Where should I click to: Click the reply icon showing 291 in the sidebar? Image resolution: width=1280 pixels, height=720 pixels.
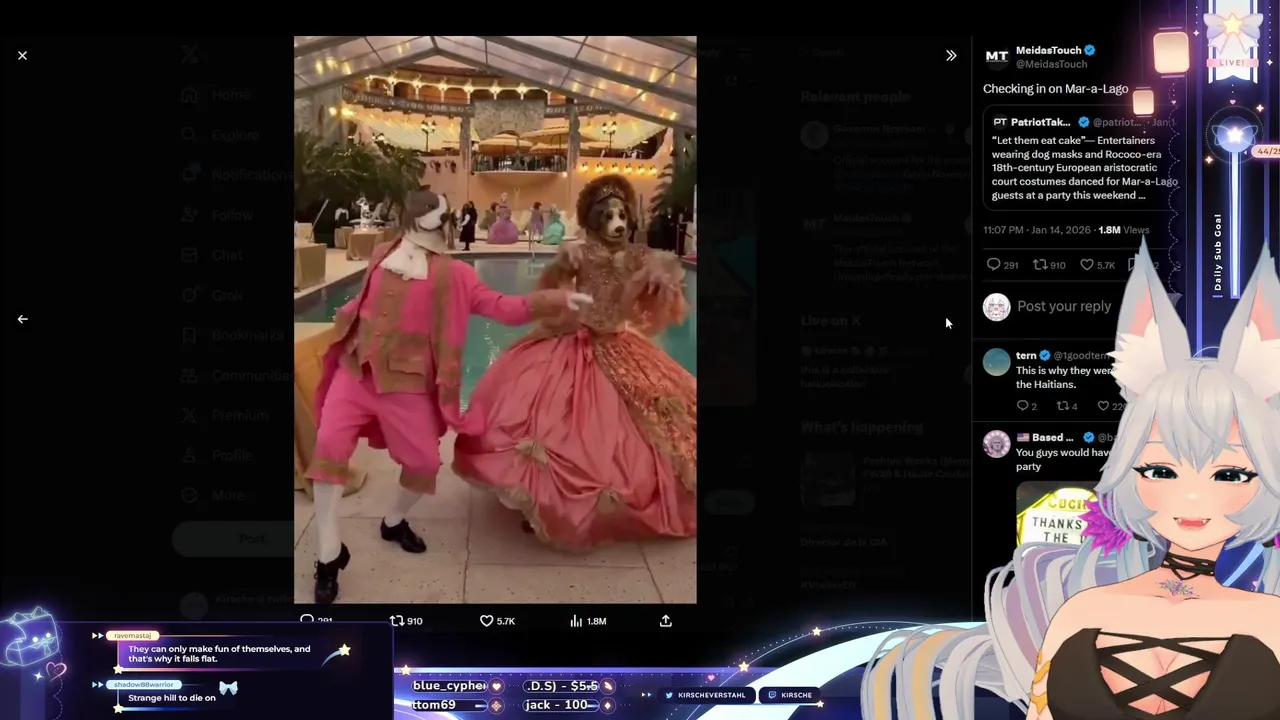coord(1002,265)
